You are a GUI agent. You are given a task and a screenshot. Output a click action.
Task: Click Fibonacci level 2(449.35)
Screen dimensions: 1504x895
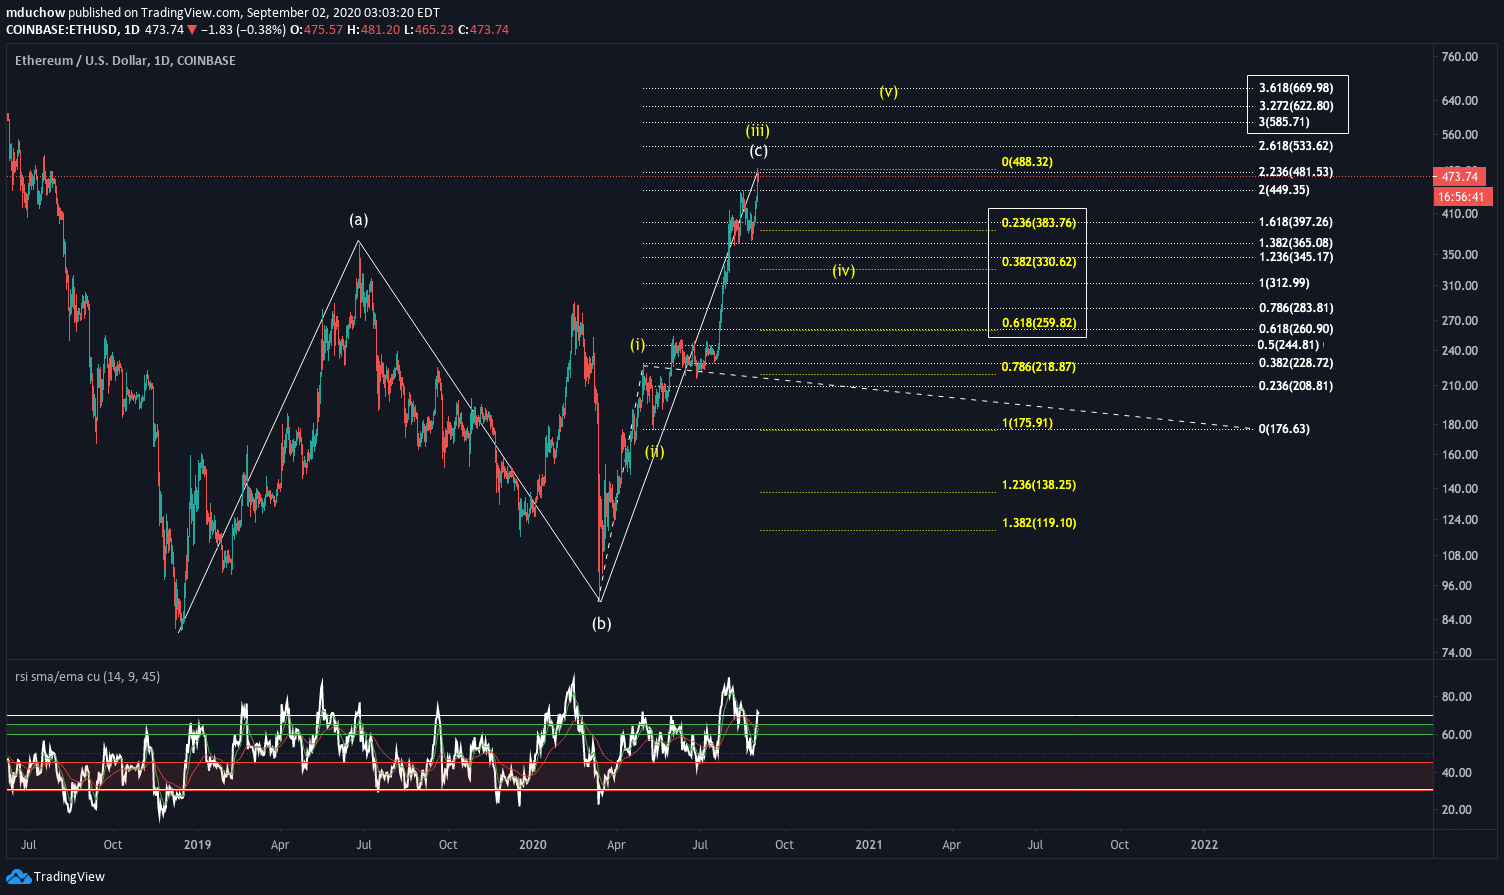pyautogui.click(x=1284, y=190)
